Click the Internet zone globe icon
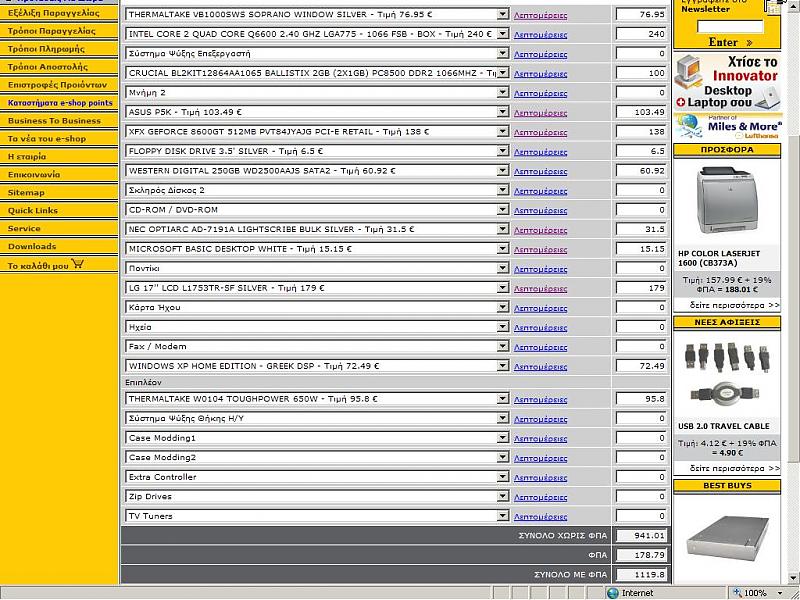Screen dimensions: 800x600 click(x=613, y=593)
